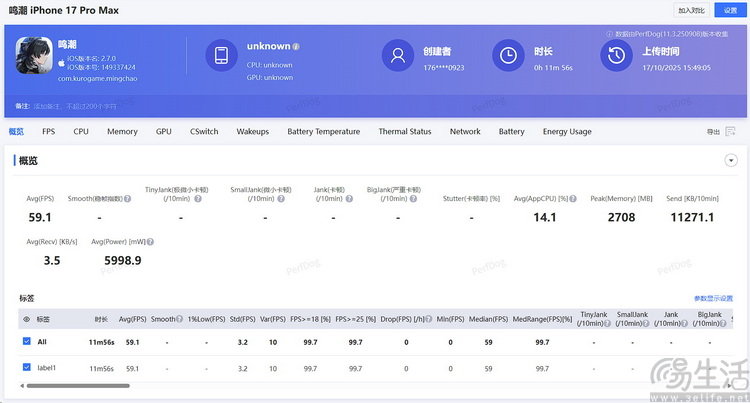Open the 导出 export menu

click(x=712, y=132)
